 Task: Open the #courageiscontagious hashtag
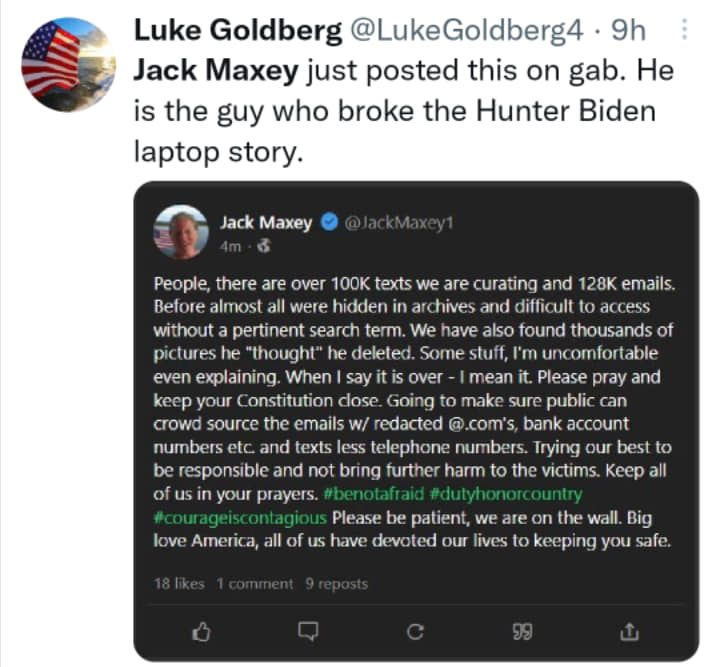coord(240,518)
